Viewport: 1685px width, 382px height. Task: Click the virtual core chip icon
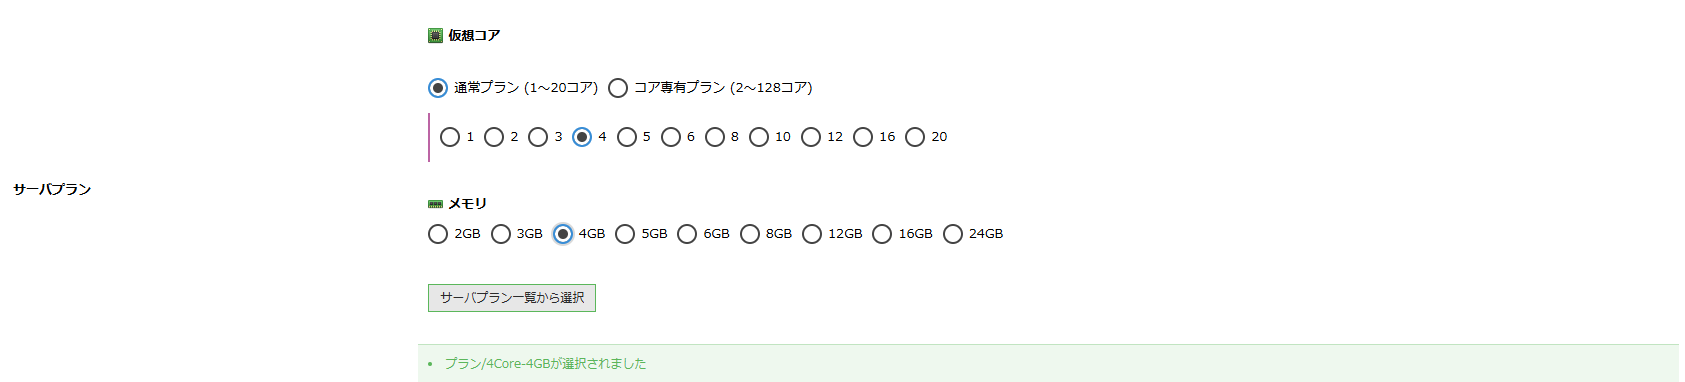[x=435, y=36]
